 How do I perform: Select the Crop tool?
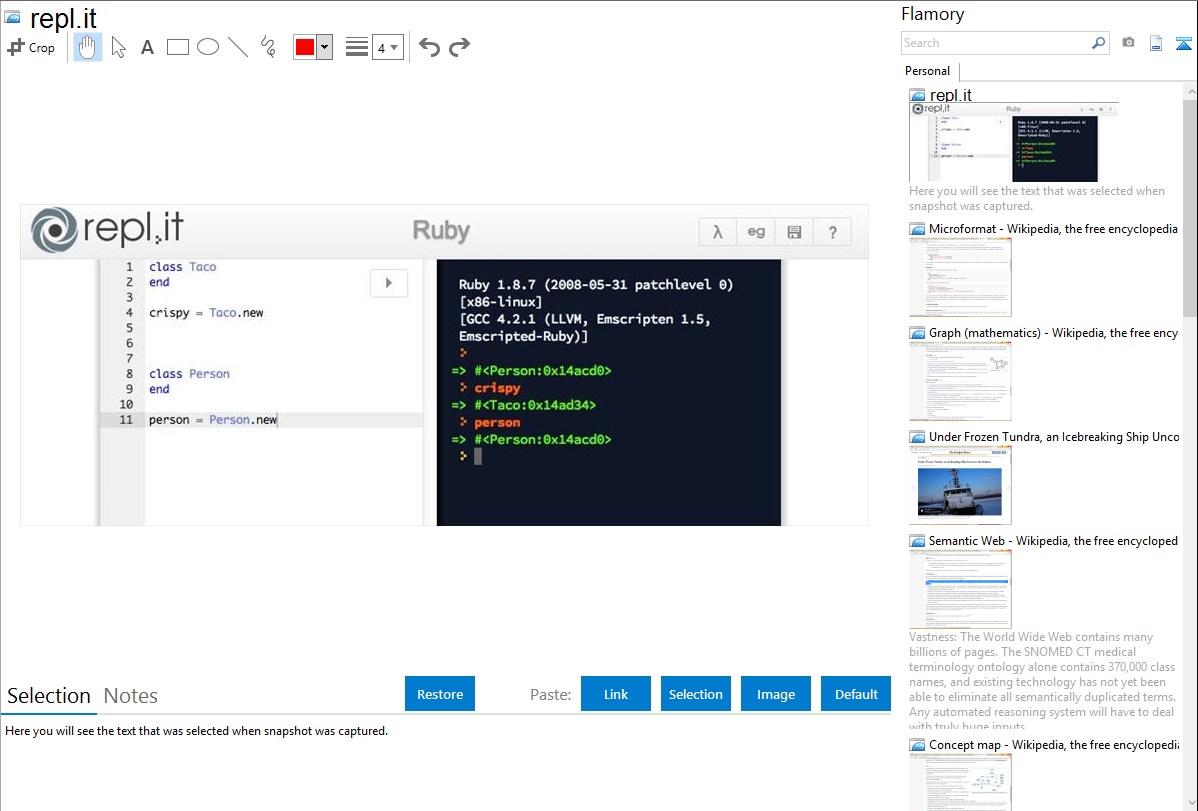click(31, 47)
